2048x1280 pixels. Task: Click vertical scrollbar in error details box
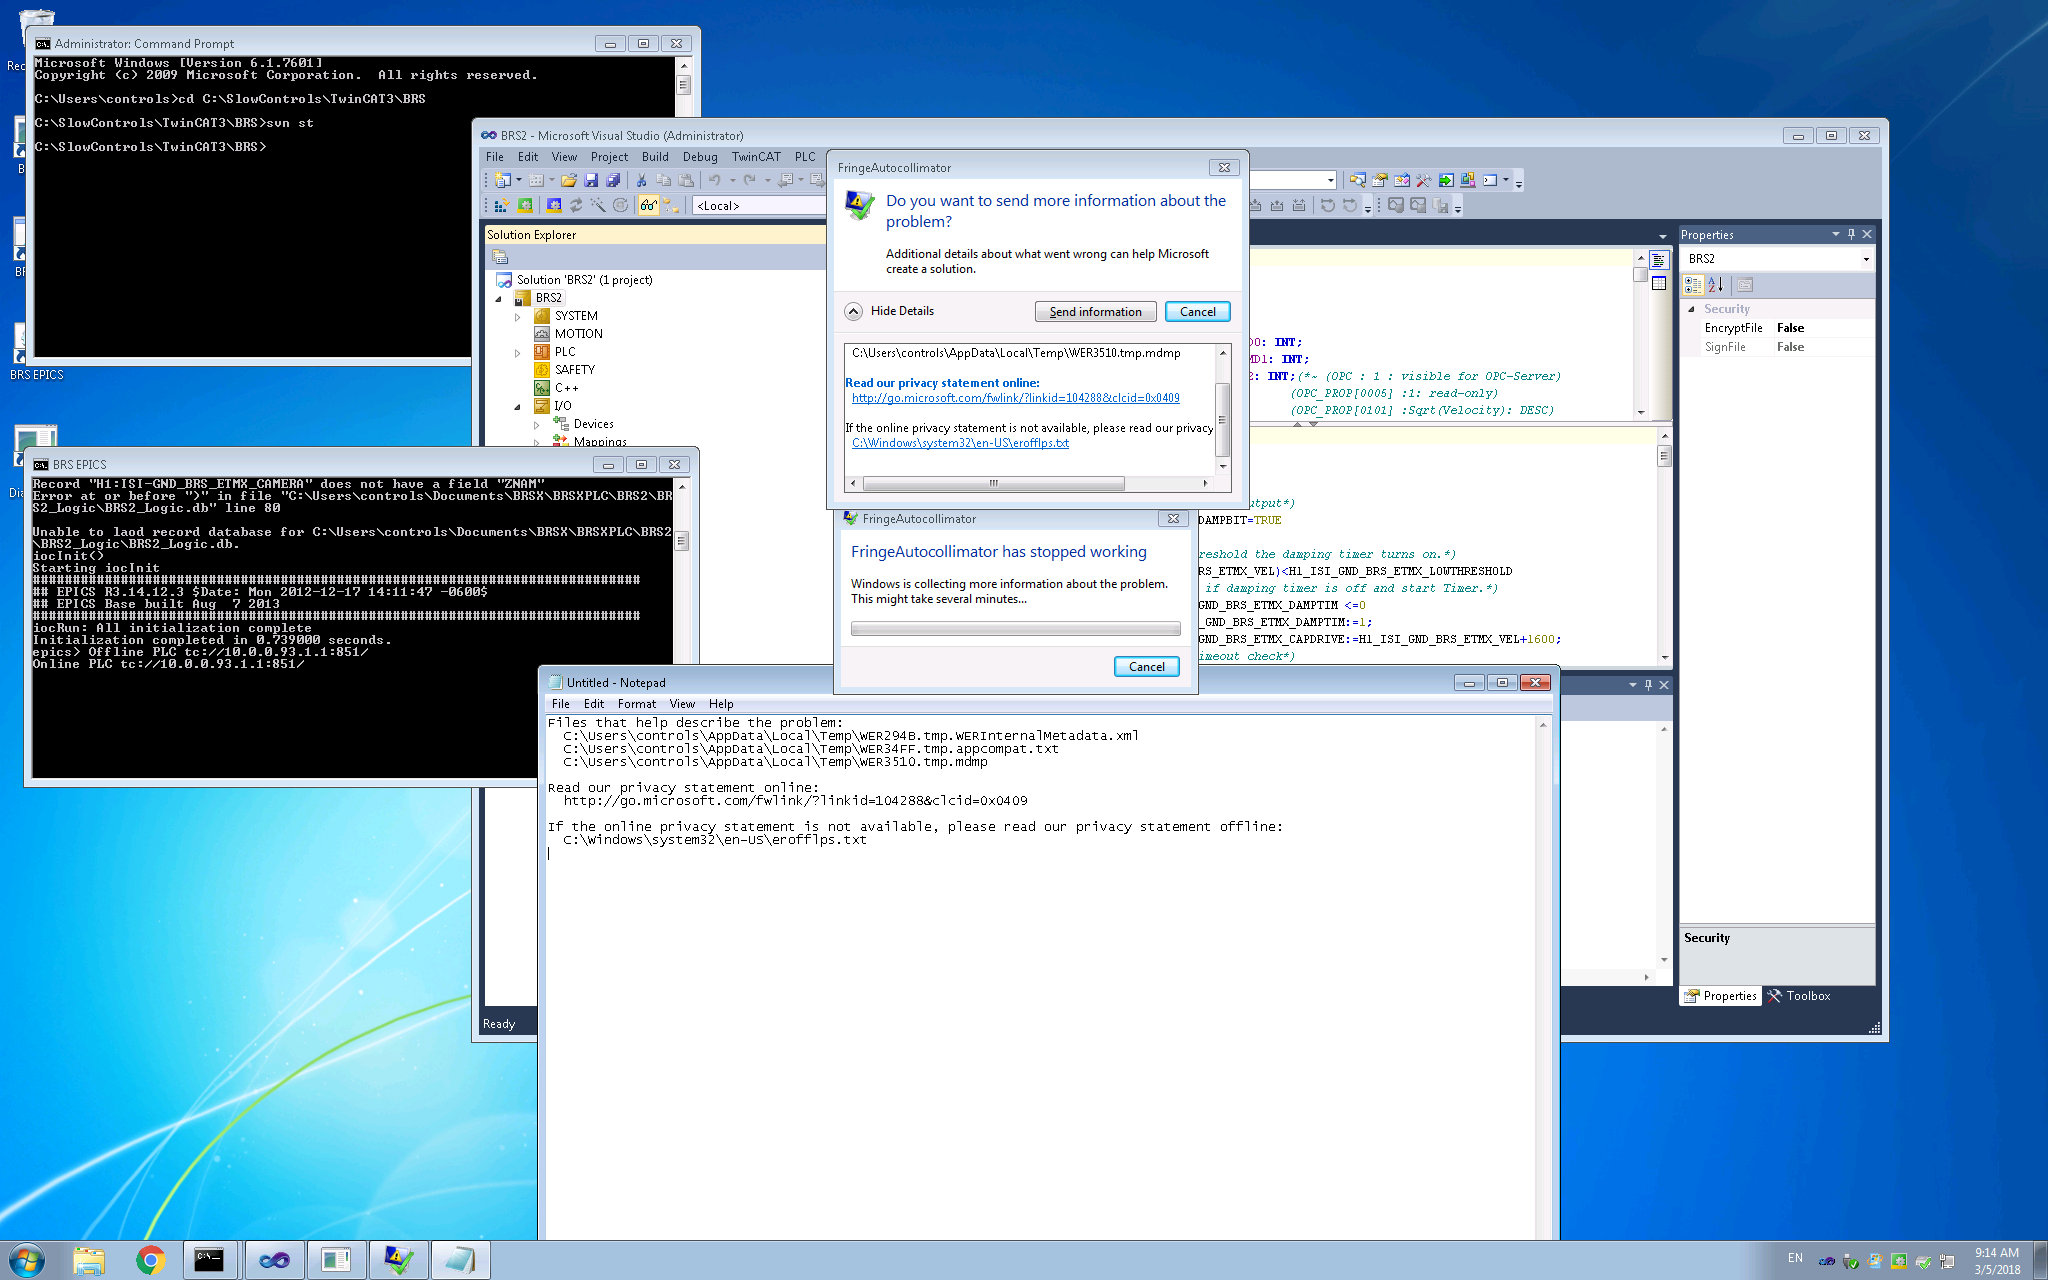click(1222, 410)
